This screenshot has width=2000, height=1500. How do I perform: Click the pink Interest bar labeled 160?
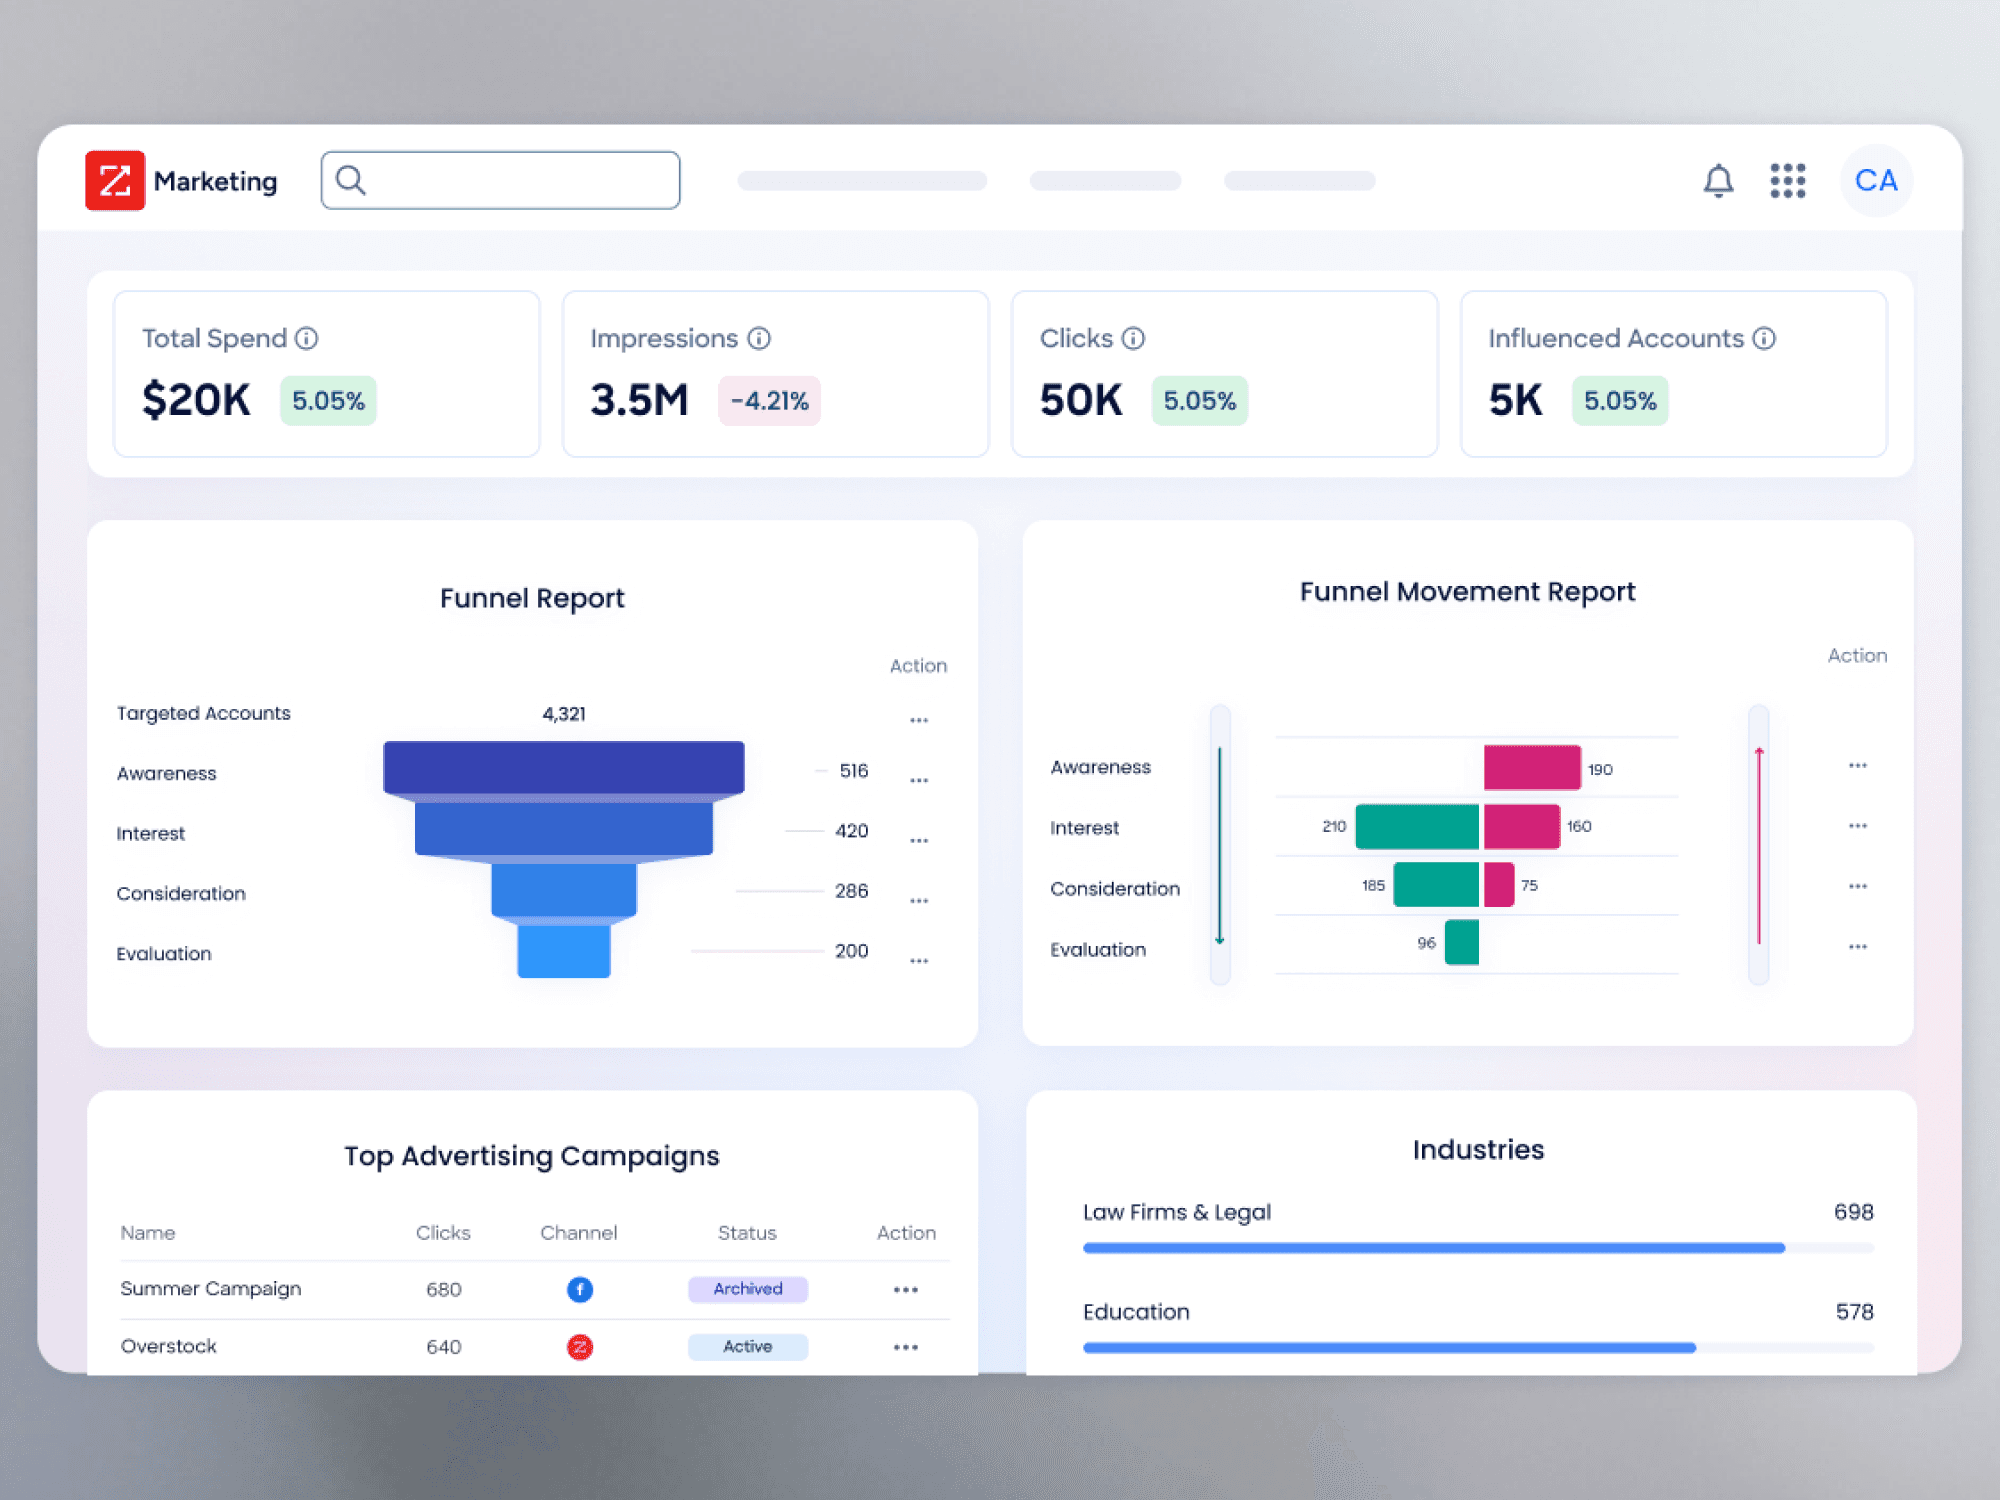[x=1522, y=827]
